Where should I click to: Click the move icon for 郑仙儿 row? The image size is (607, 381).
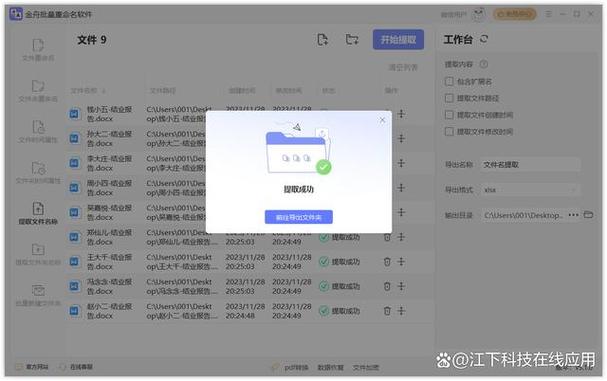(x=401, y=237)
